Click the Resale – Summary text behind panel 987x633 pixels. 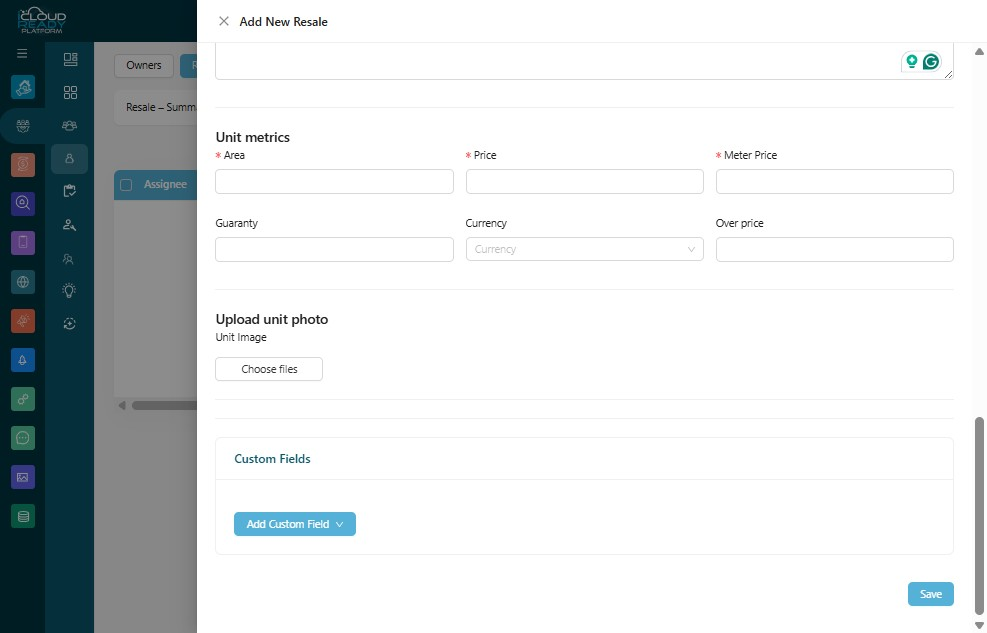point(161,108)
